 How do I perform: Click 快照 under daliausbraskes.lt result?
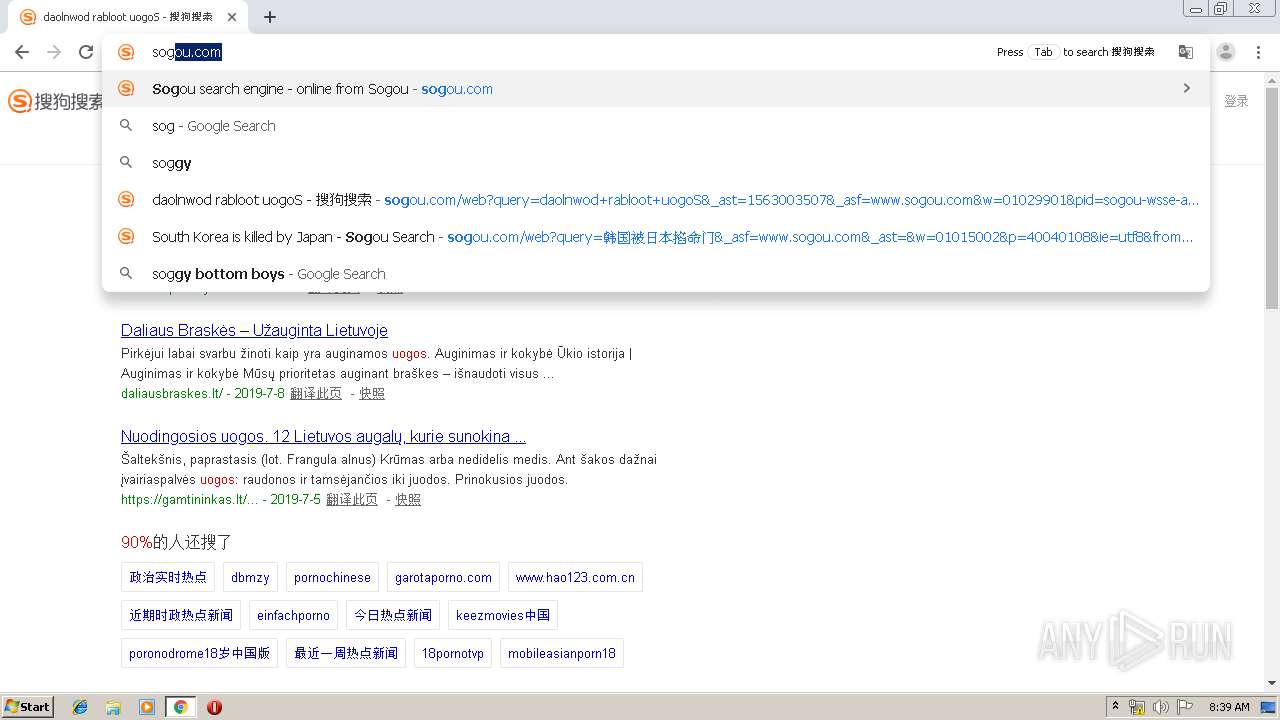coord(372,393)
